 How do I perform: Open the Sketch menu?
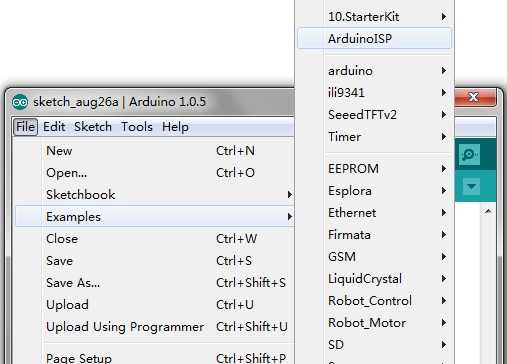[93, 127]
